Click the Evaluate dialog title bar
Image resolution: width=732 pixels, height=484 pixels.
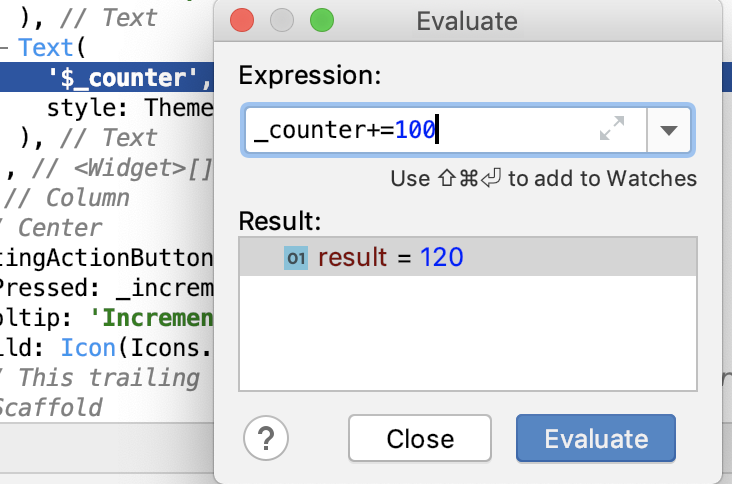[500, 20]
